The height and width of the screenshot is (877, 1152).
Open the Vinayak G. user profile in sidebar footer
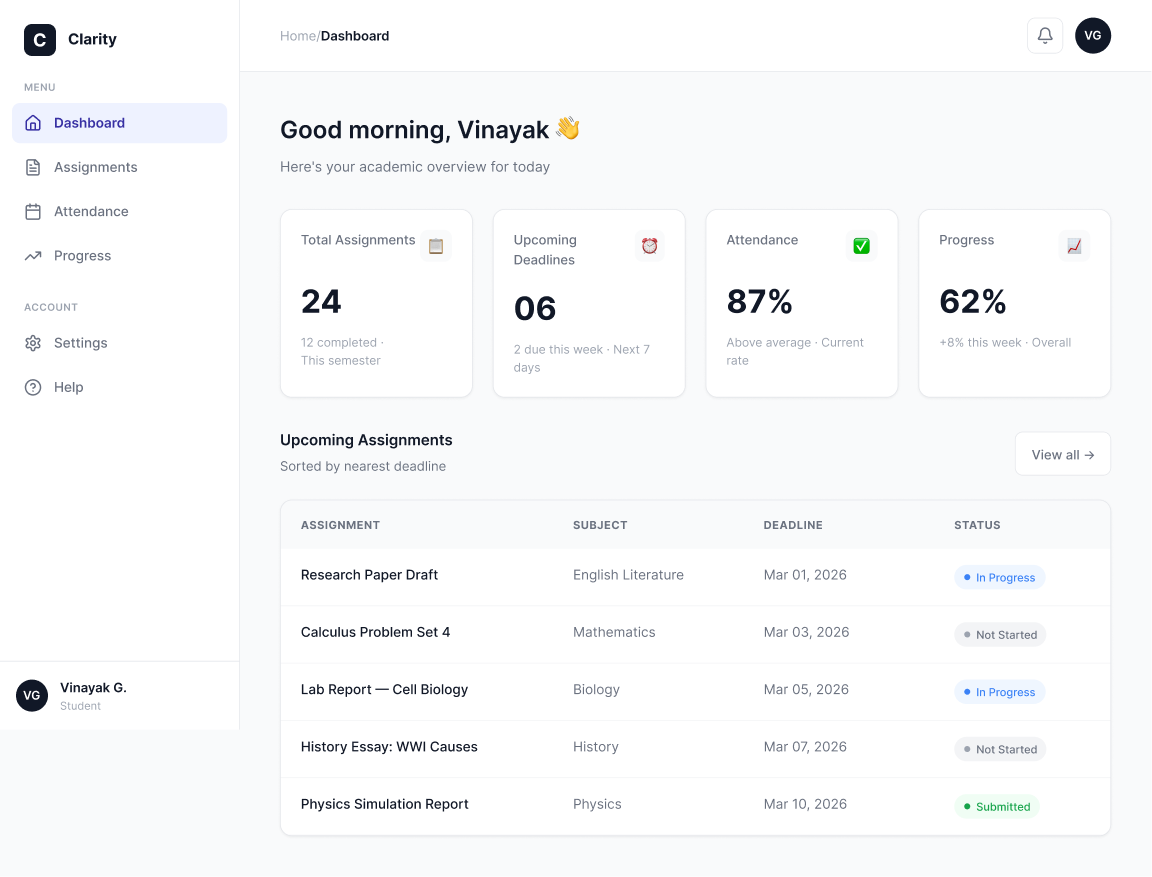pos(92,695)
